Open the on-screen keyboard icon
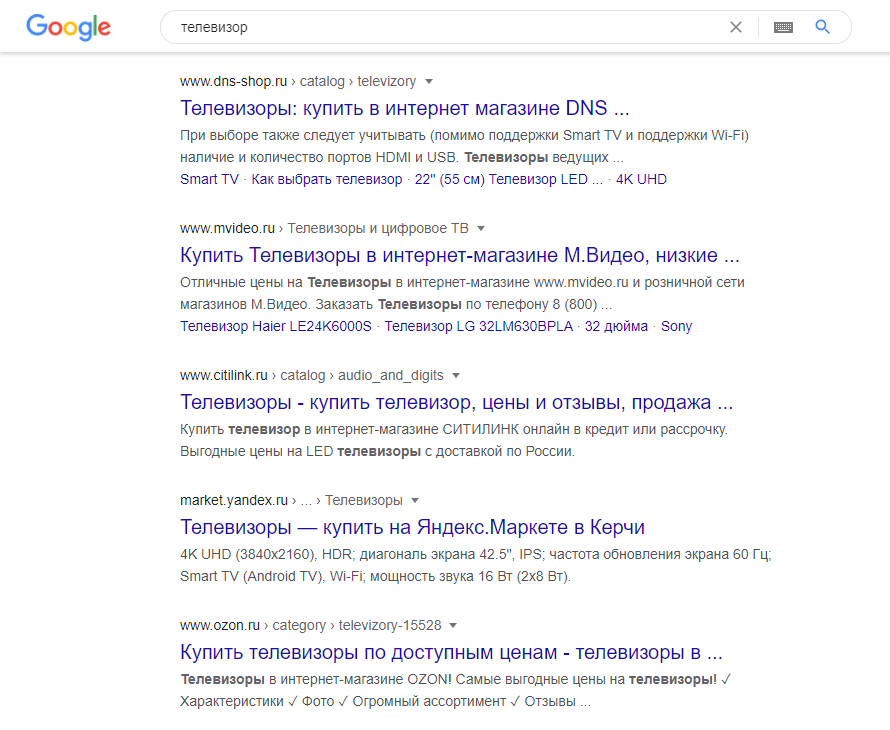Viewport: 890px width, 730px height. (x=783, y=27)
